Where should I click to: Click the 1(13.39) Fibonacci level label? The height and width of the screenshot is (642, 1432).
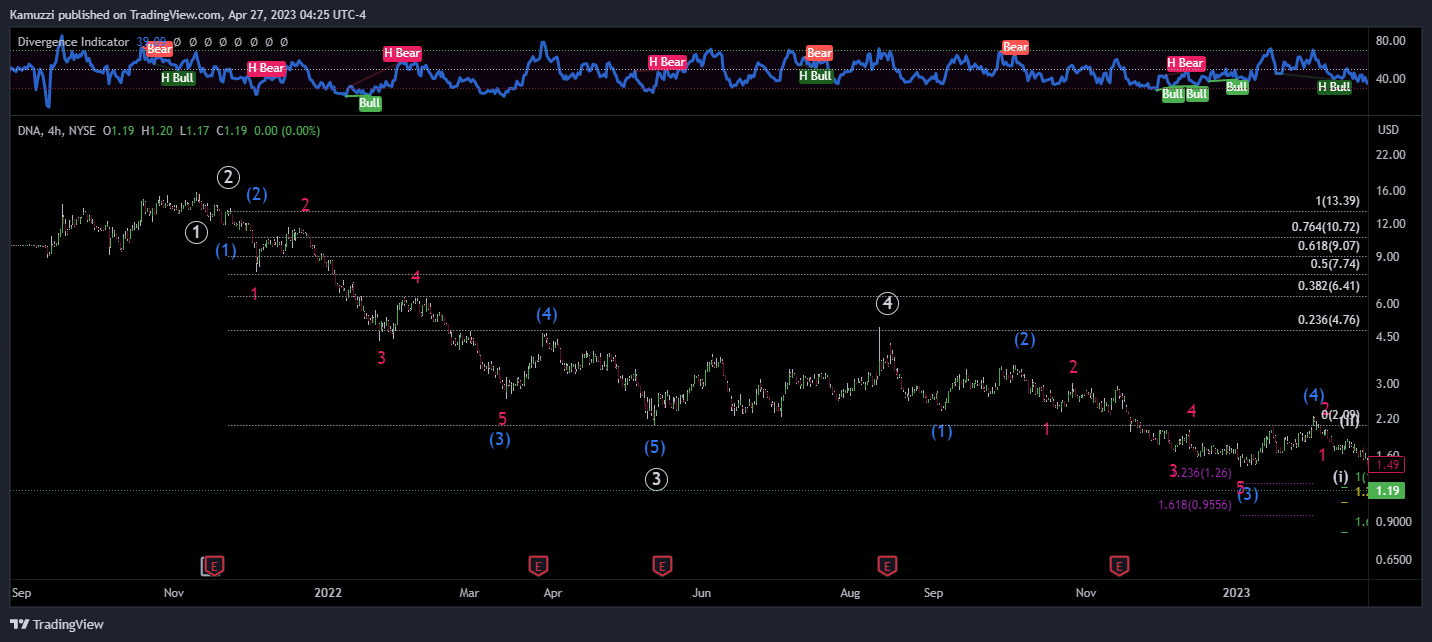pos(1337,201)
